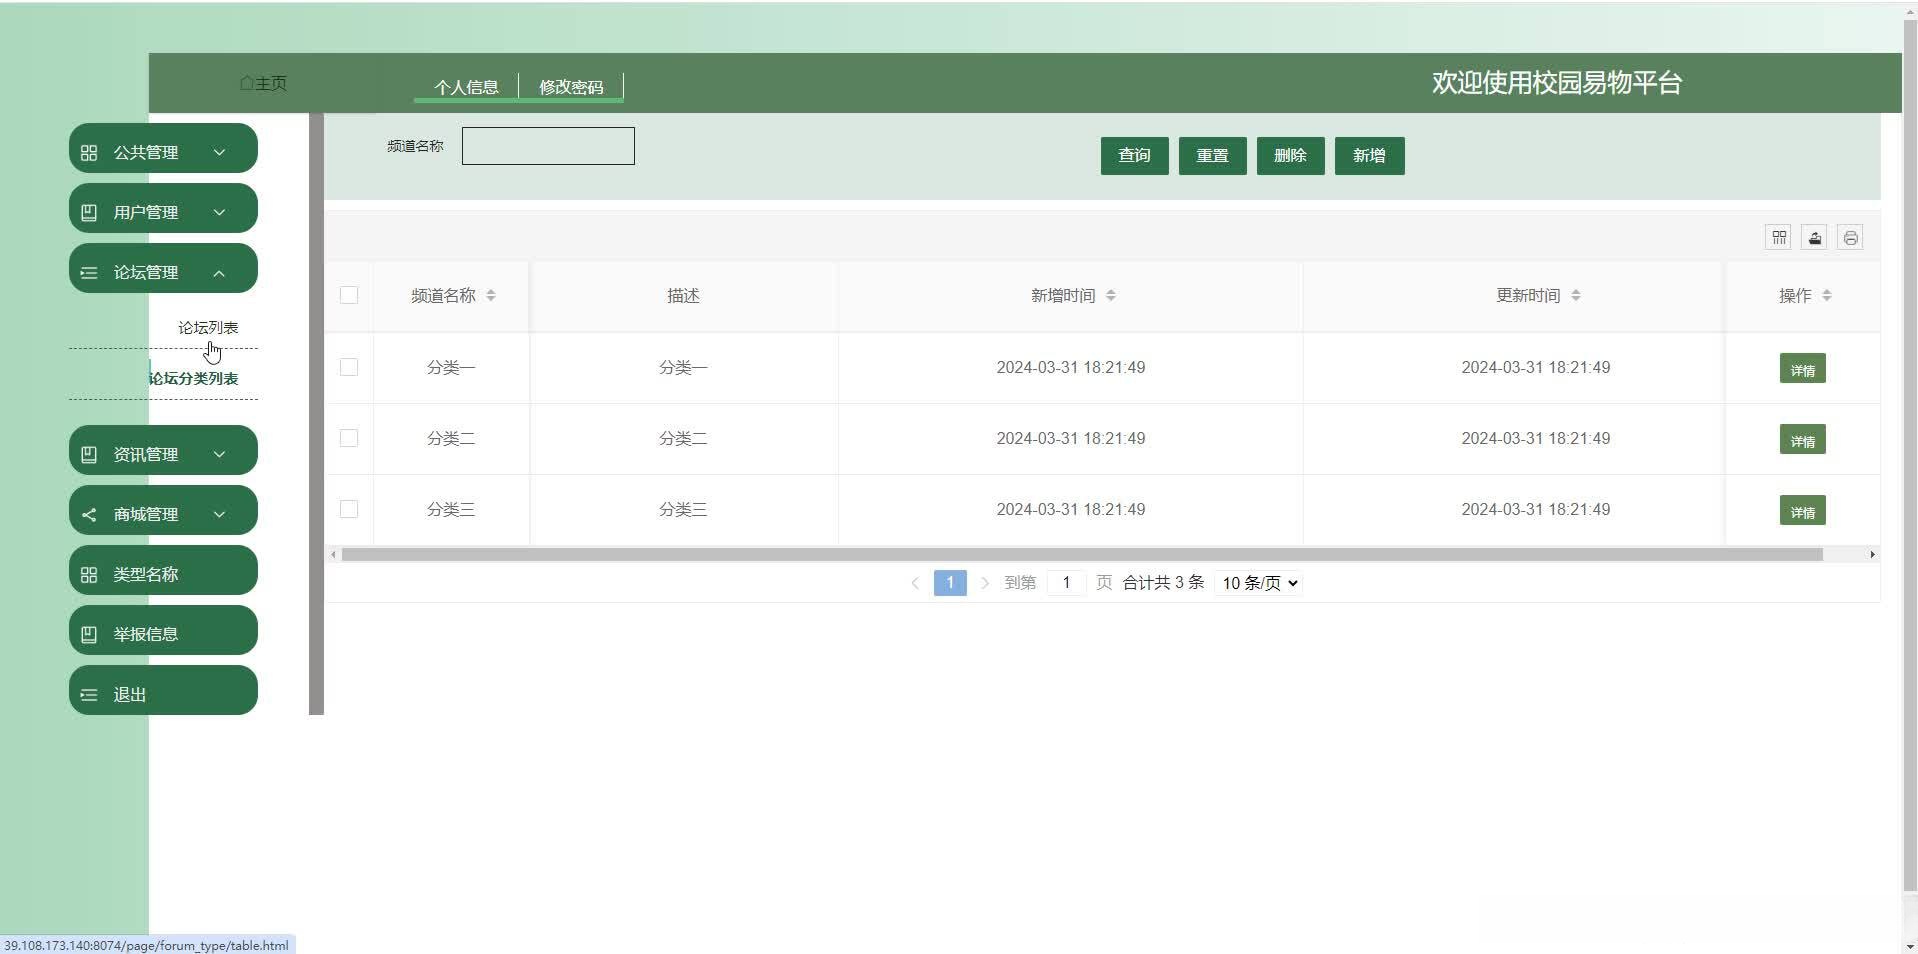Go to previous page arrow
The width and height of the screenshot is (1918, 954).
pyautogui.click(x=915, y=583)
